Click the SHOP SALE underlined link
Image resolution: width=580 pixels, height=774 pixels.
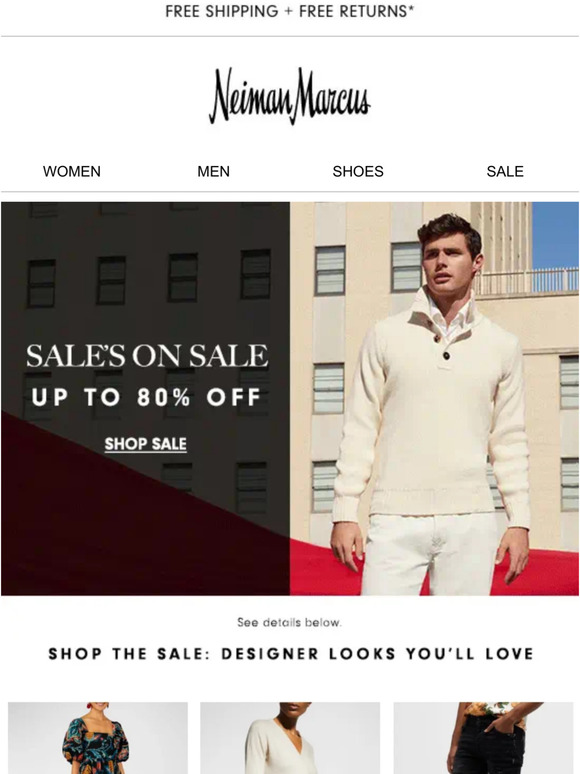pyautogui.click(x=146, y=444)
